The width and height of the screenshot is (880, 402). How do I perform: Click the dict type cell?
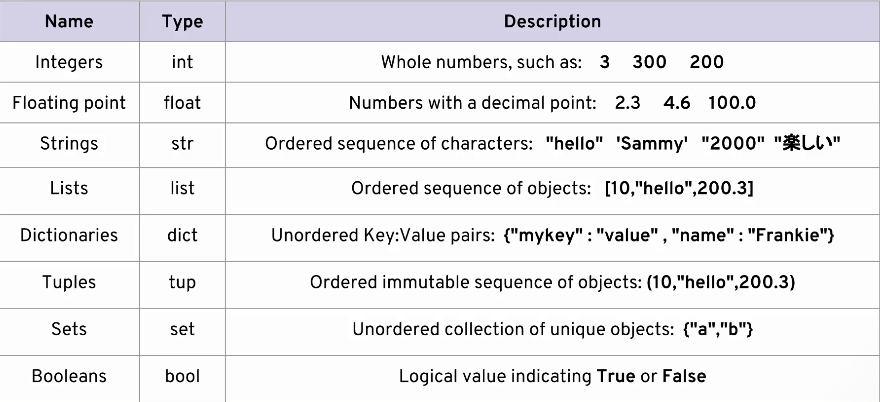[182, 235]
